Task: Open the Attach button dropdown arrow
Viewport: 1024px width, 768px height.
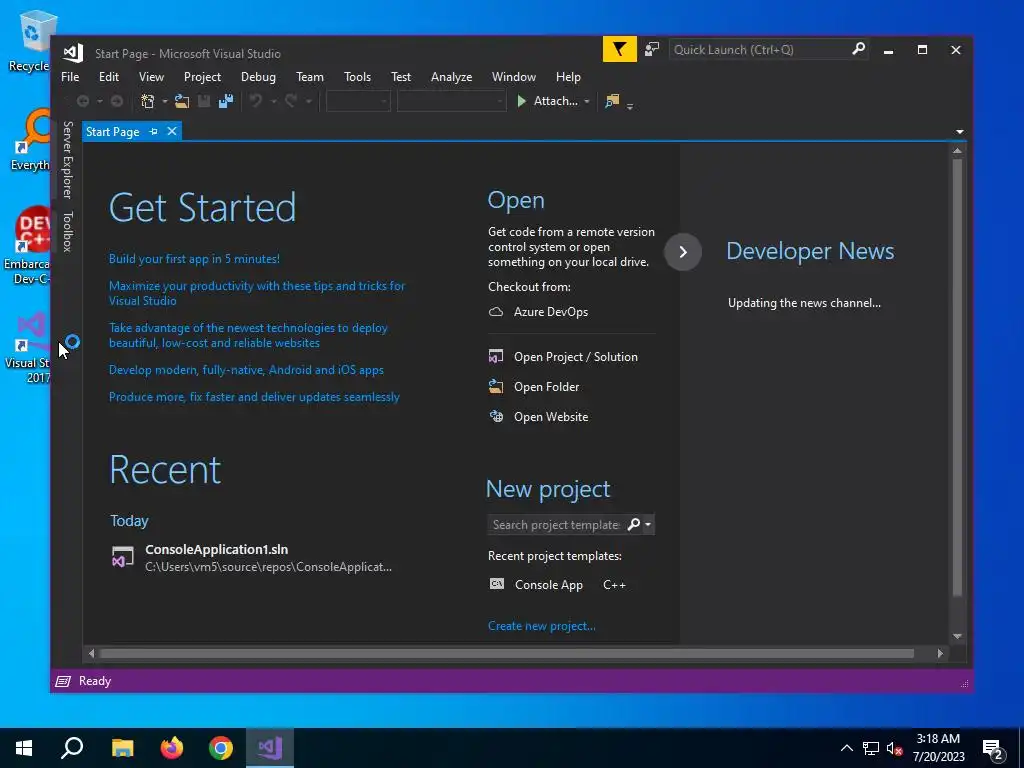Action: click(586, 102)
